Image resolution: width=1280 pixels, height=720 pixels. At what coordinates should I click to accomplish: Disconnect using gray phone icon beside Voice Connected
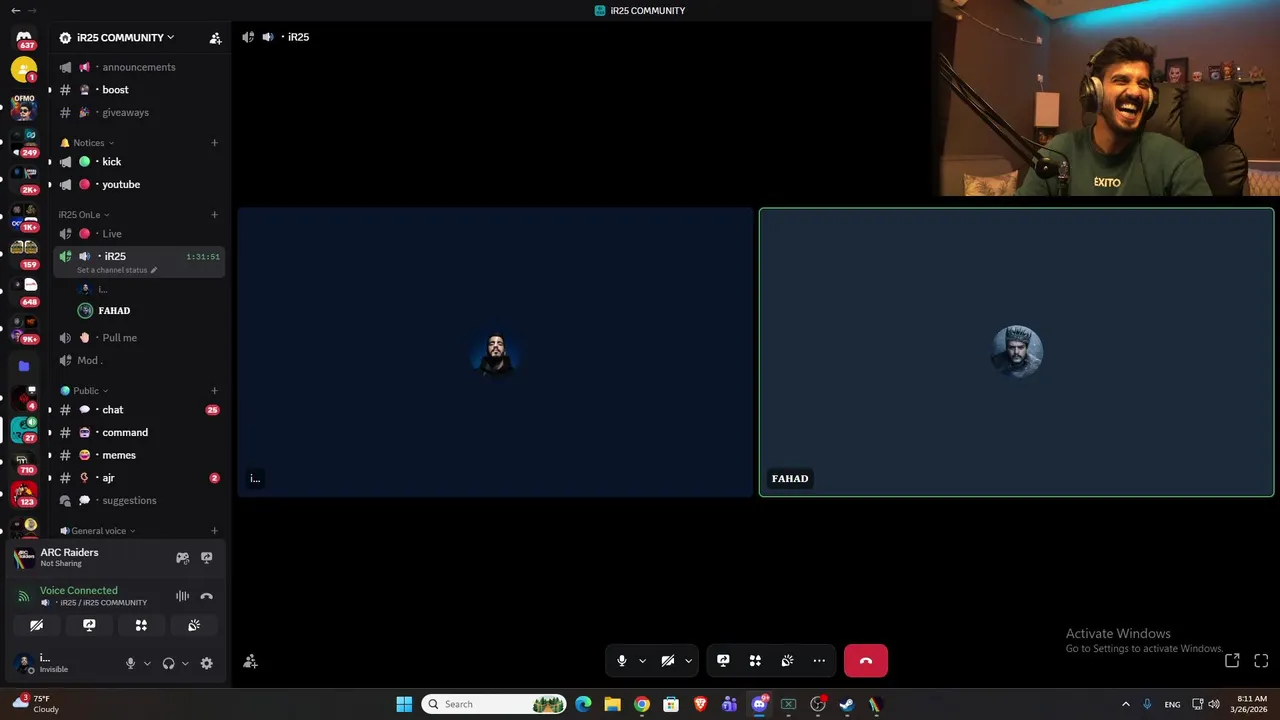(x=207, y=596)
